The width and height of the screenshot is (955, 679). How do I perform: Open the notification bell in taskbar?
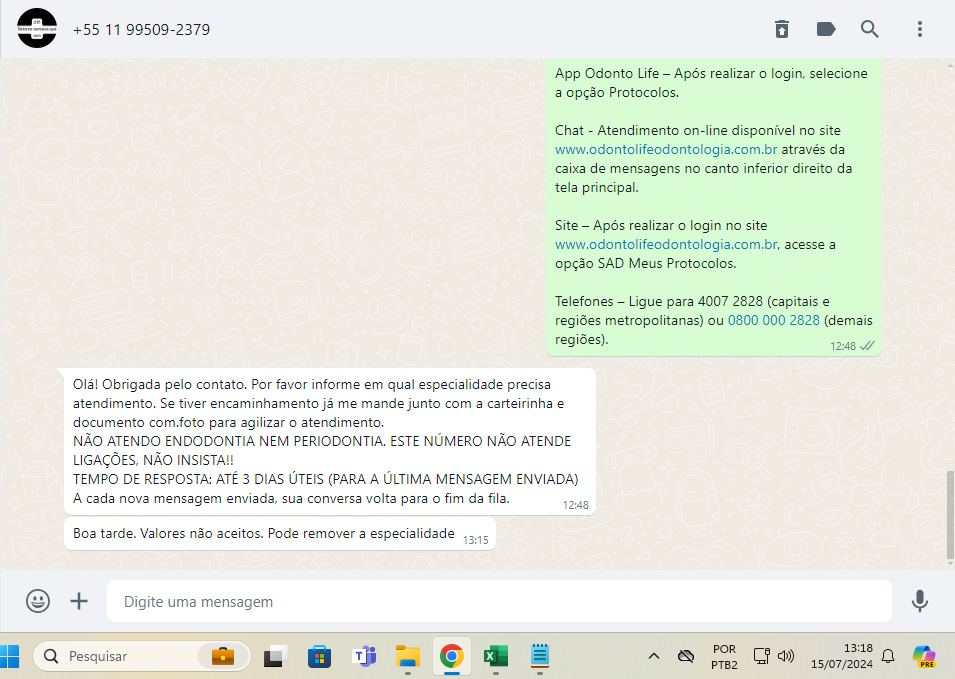click(x=887, y=656)
